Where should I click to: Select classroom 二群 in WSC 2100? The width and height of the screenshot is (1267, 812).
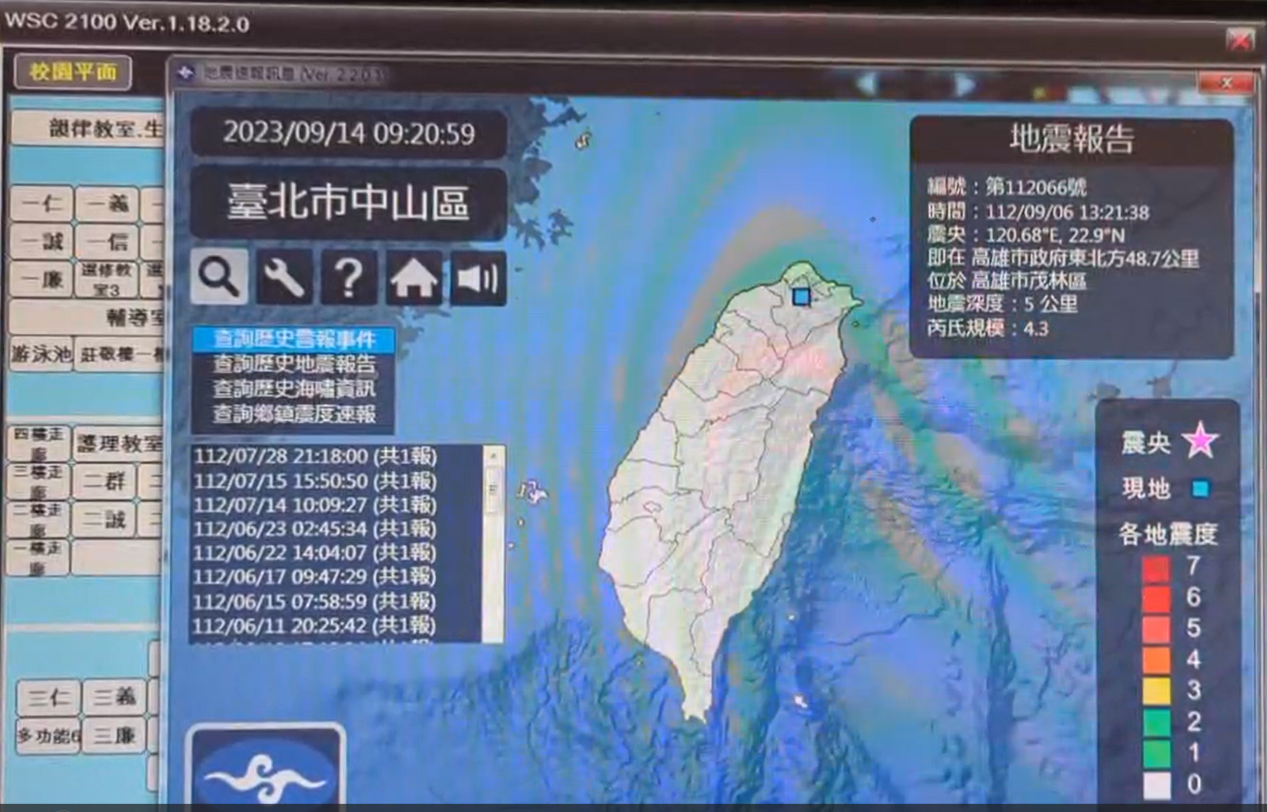(104, 481)
